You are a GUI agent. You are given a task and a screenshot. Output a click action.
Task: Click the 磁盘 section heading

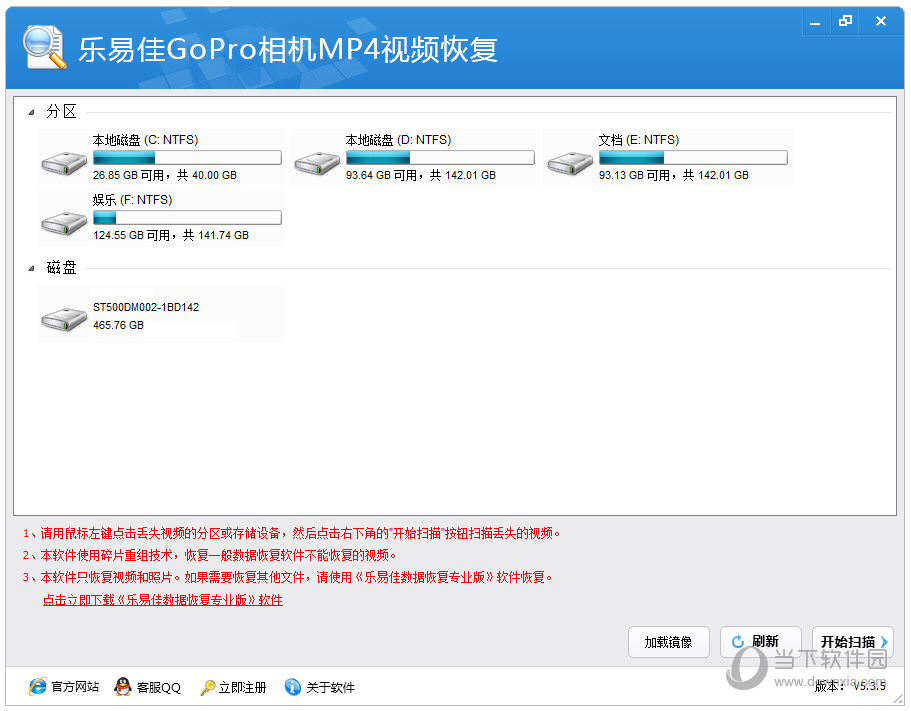click(x=62, y=268)
